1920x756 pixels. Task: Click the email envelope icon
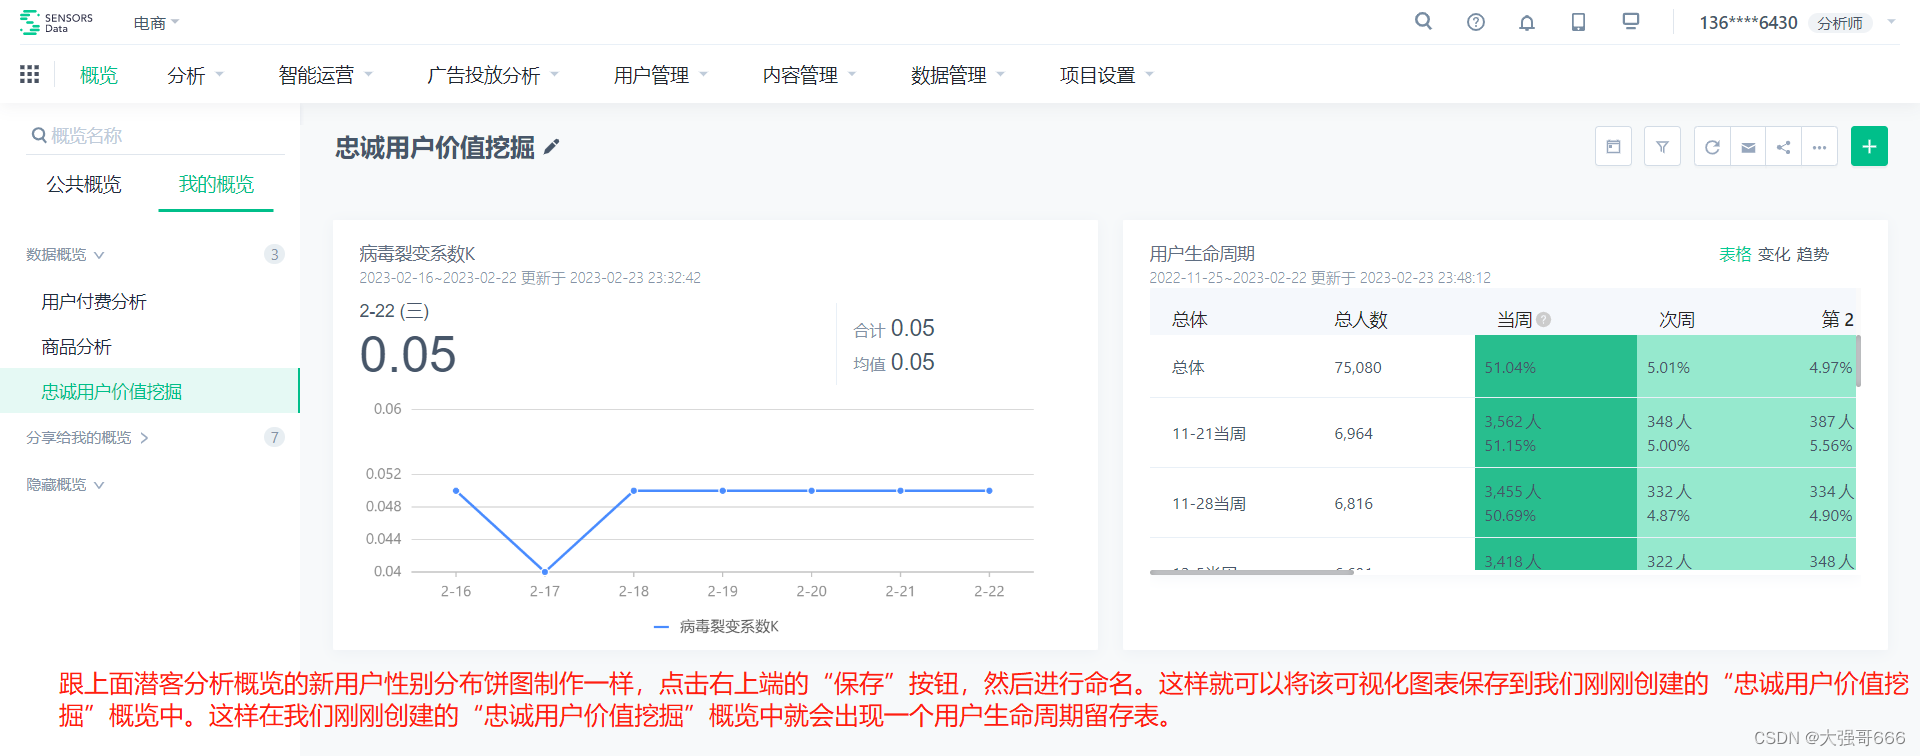coord(1748,147)
